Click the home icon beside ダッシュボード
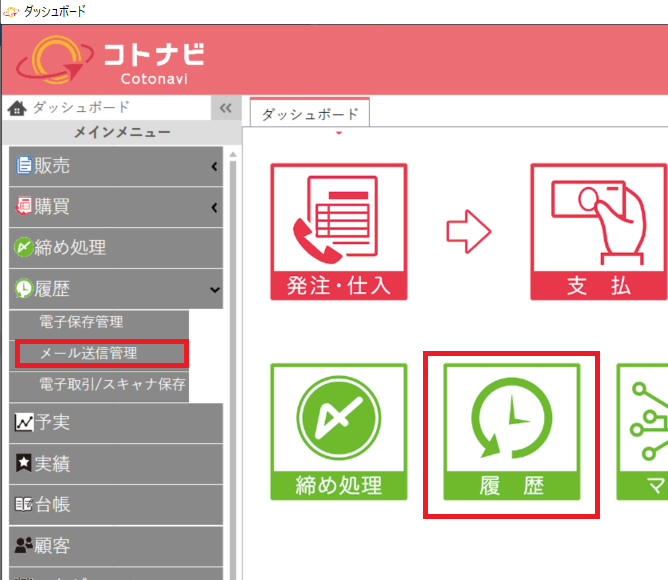 point(17,108)
